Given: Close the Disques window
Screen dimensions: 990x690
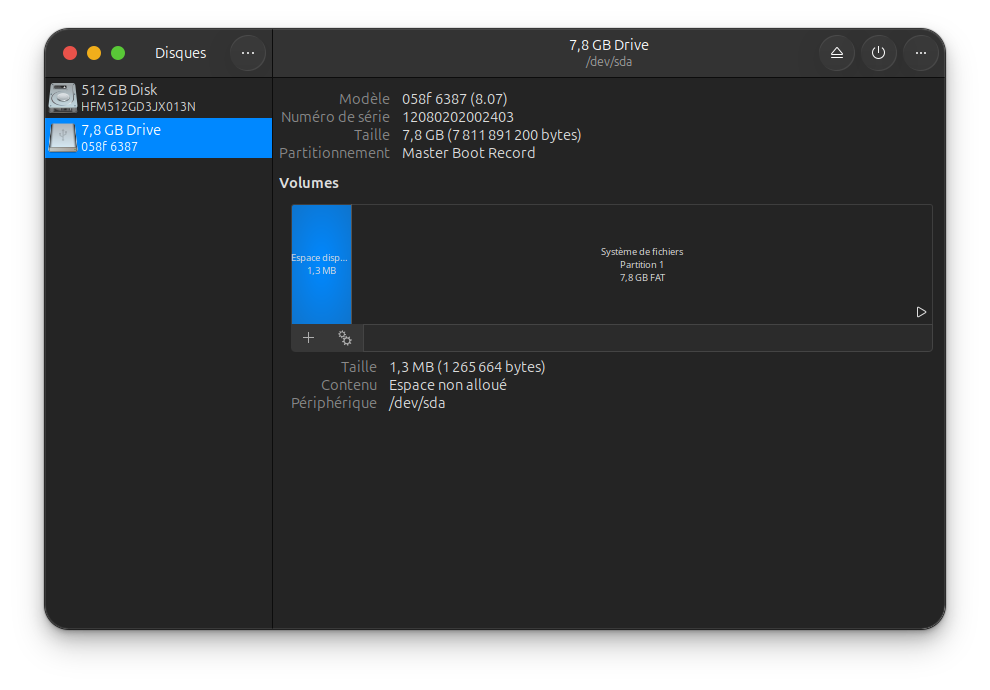Looking at the screenshot, I should pyautogui.click(x=70, y=53).
